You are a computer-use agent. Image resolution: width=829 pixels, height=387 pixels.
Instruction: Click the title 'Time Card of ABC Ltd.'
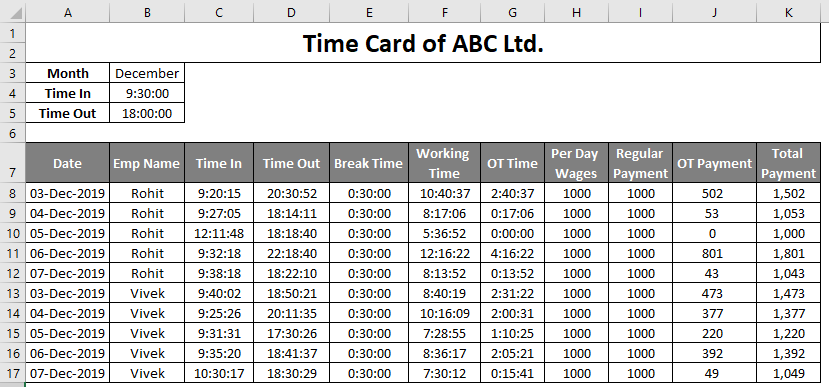click(423, 43)
